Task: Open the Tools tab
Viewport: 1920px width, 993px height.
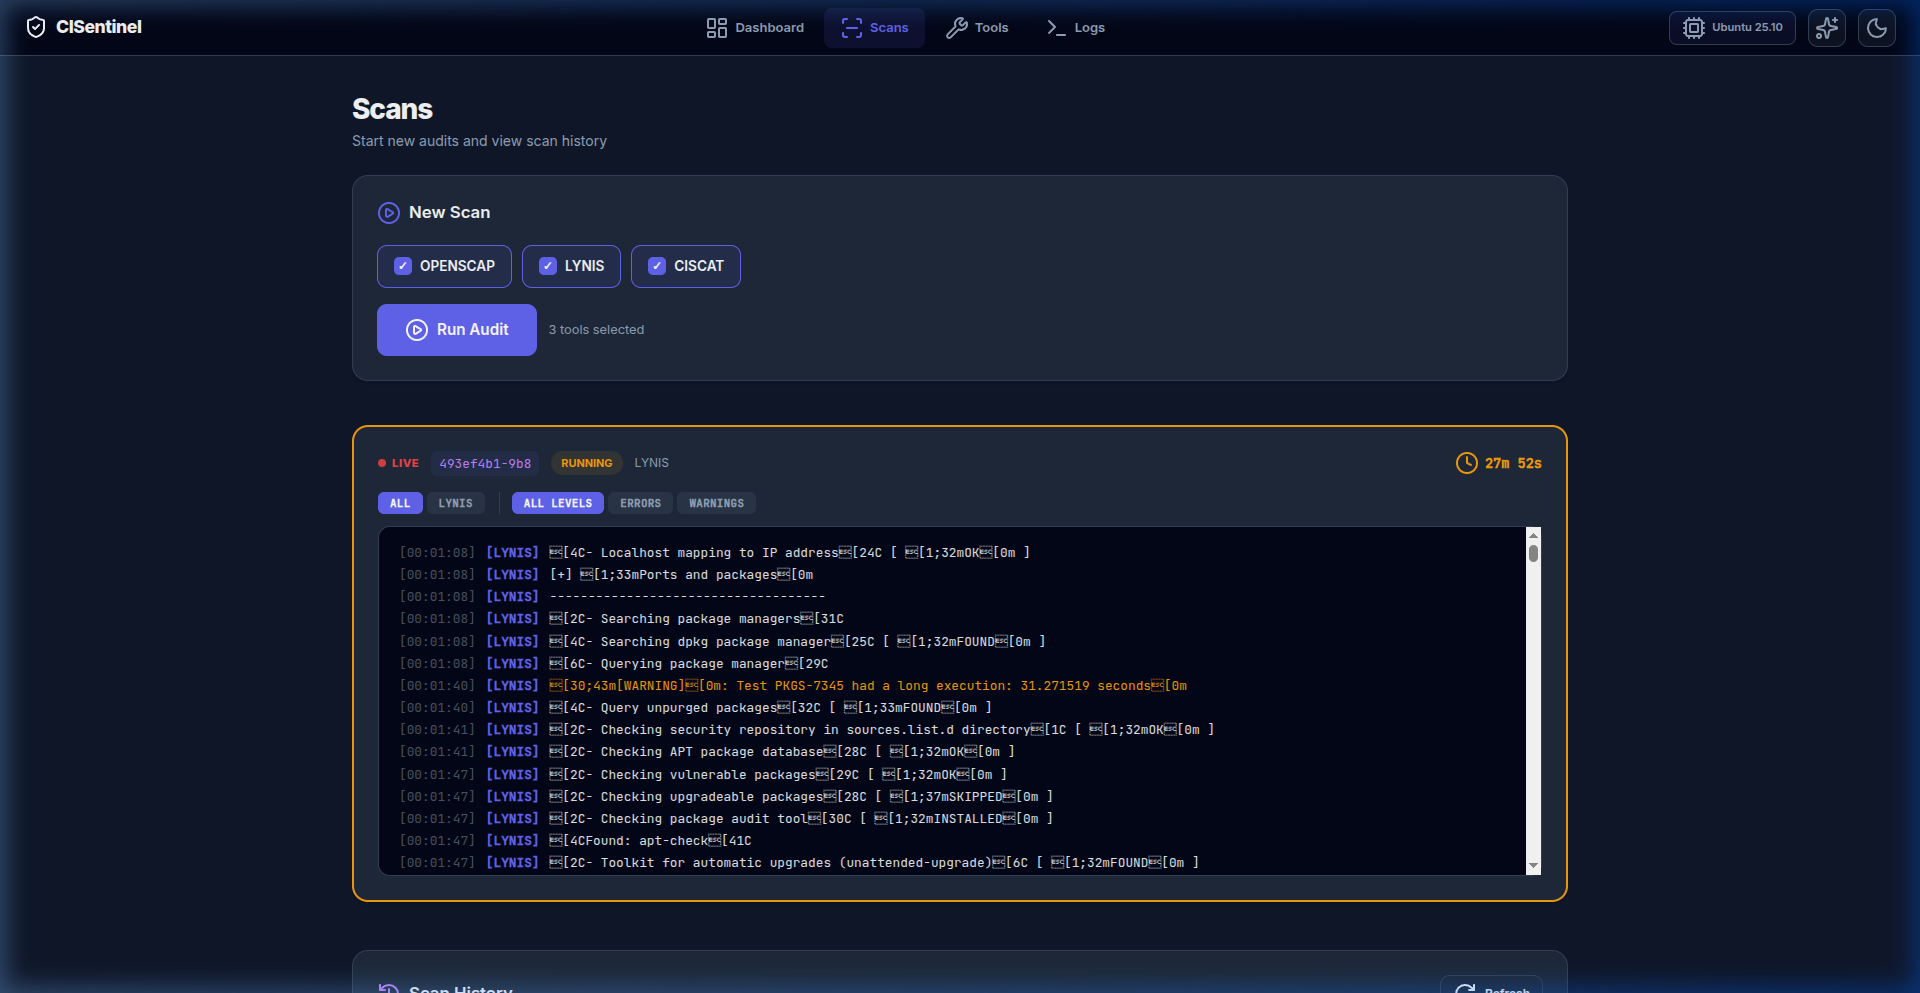Action: [978, 28]
